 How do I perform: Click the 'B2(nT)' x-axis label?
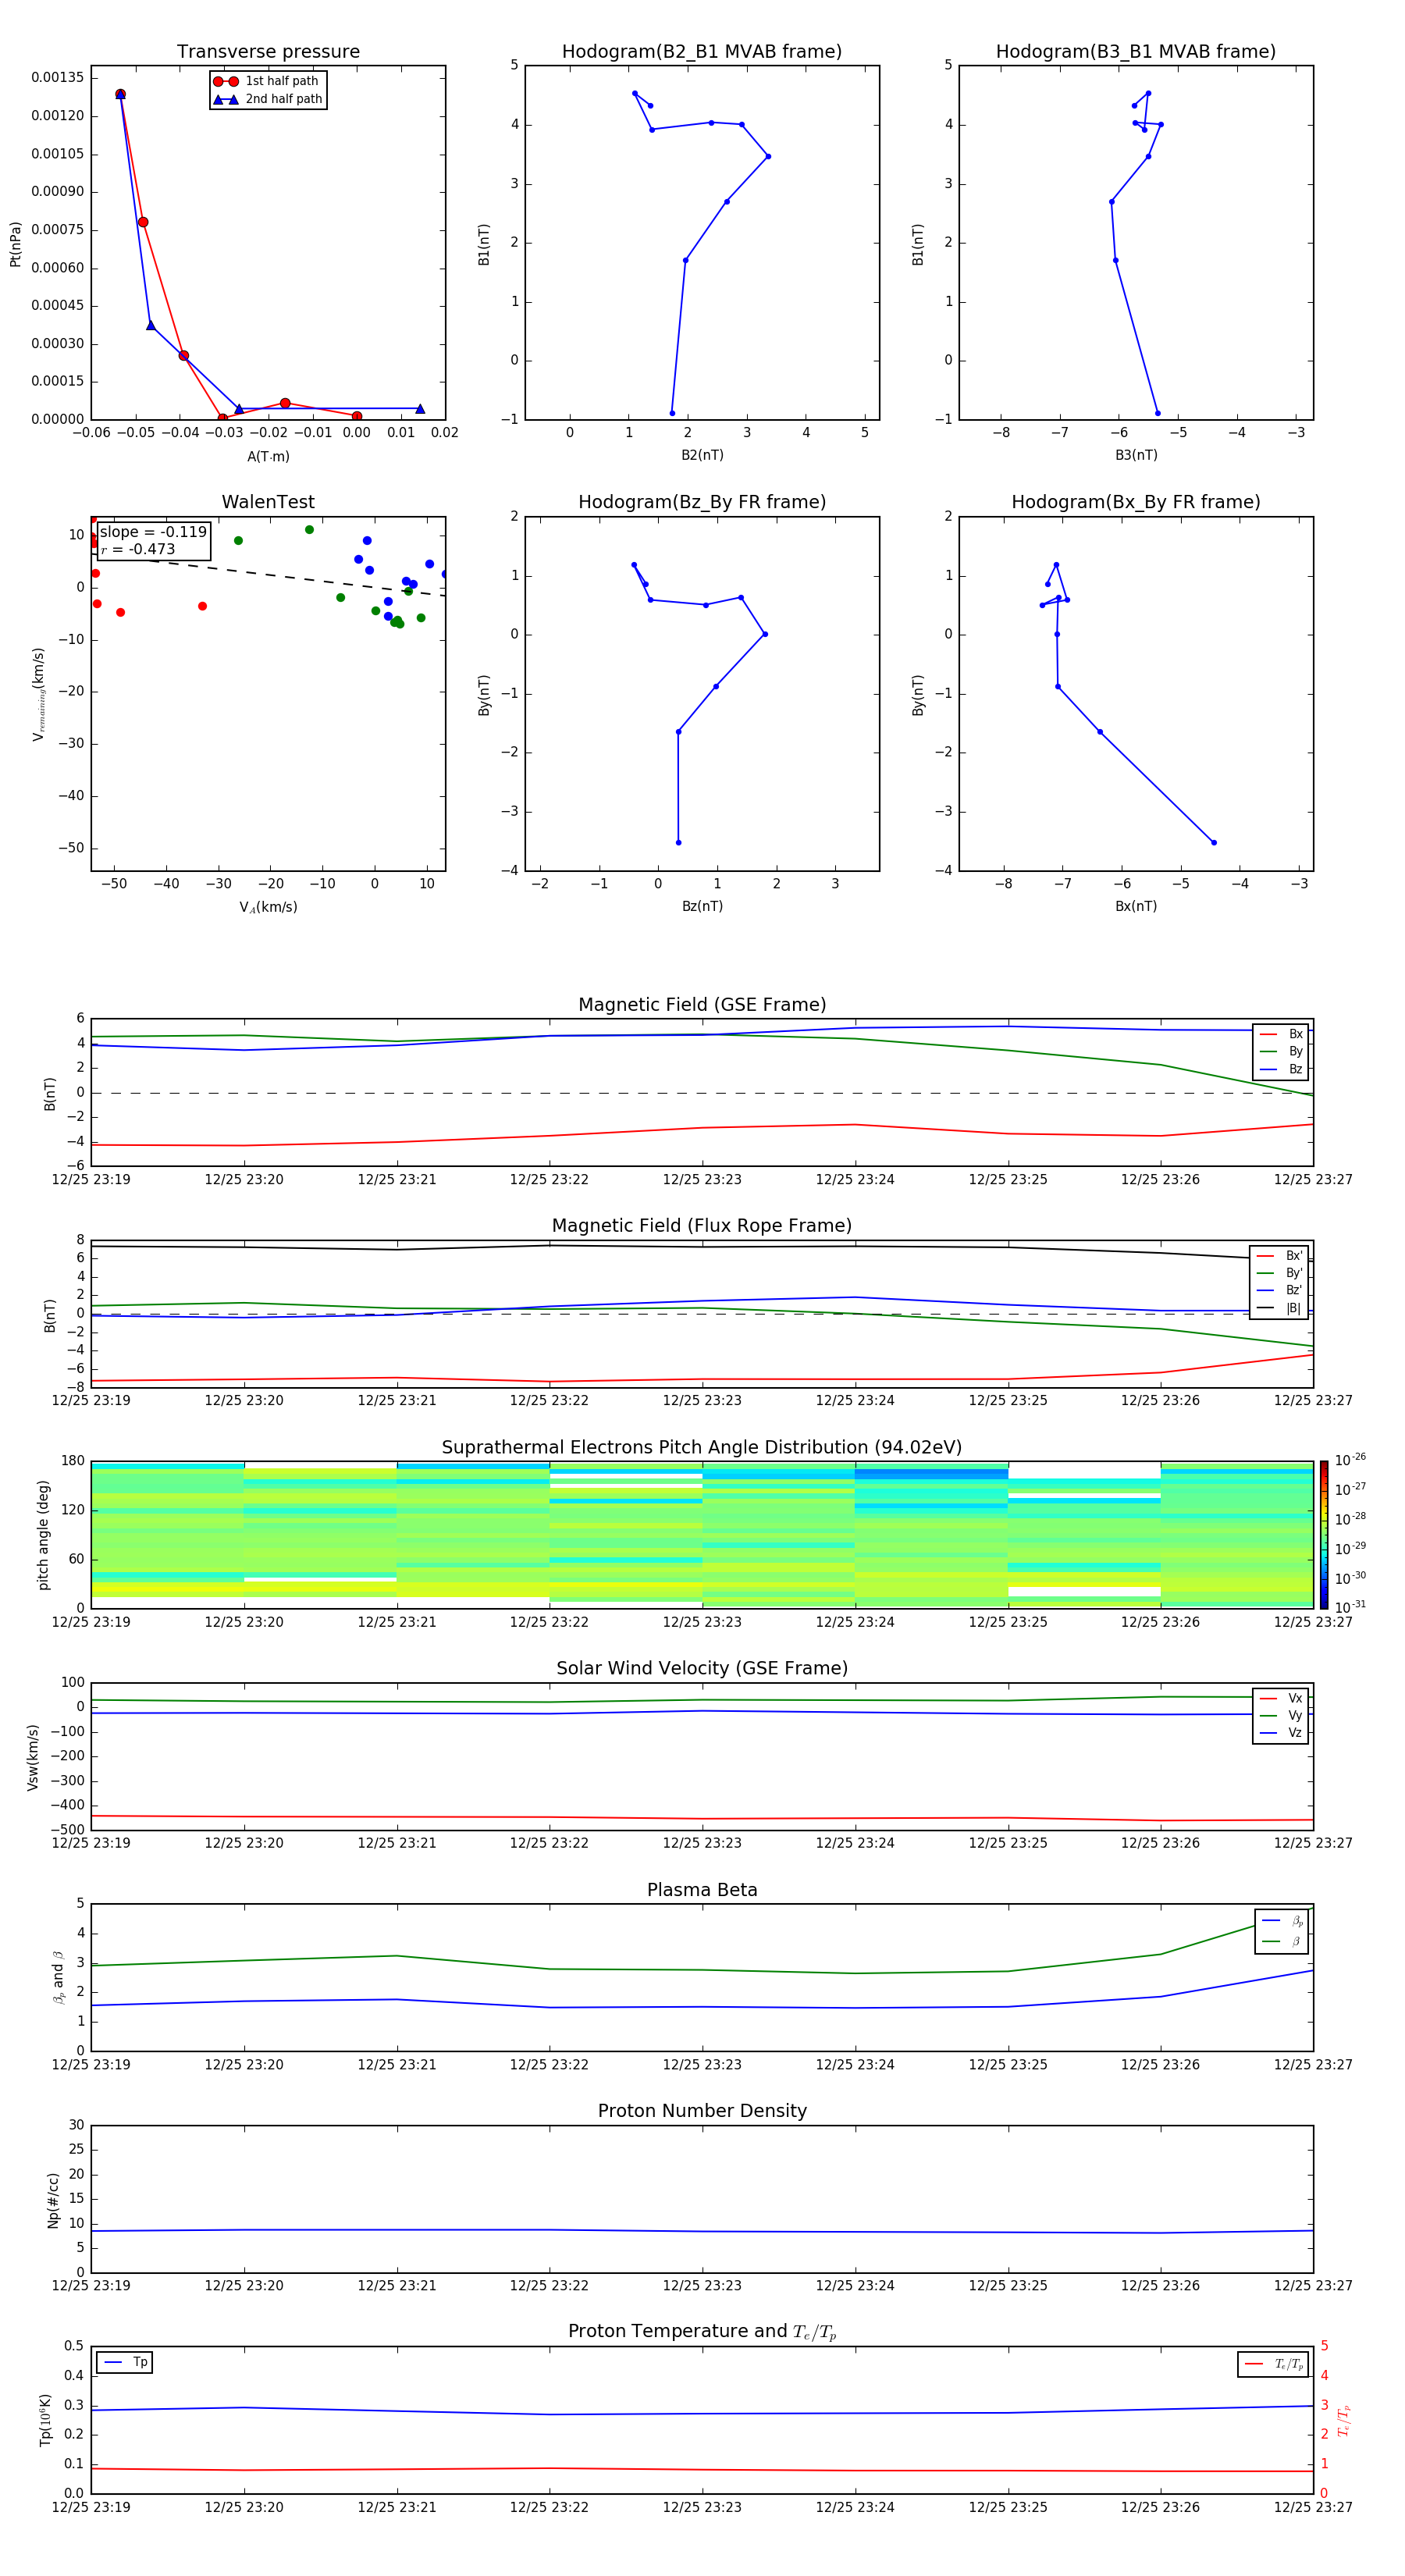click(x=702, y=455)
